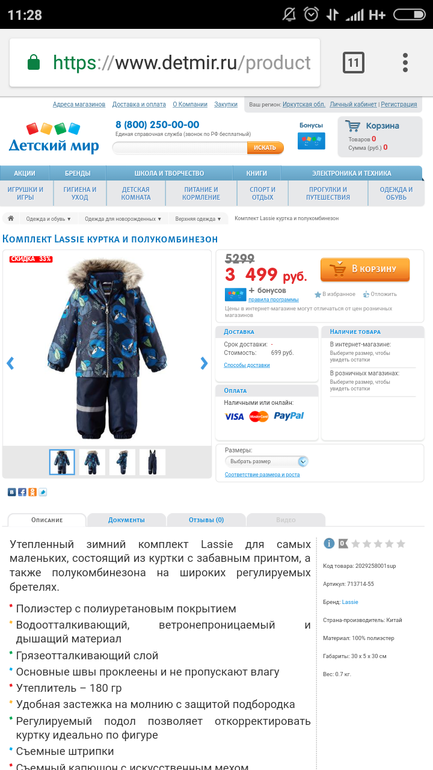The width and height of the screenshot is (433, 770).
Task: Open the Корзина shopping cart icon
Action: [x=352, y=126]
